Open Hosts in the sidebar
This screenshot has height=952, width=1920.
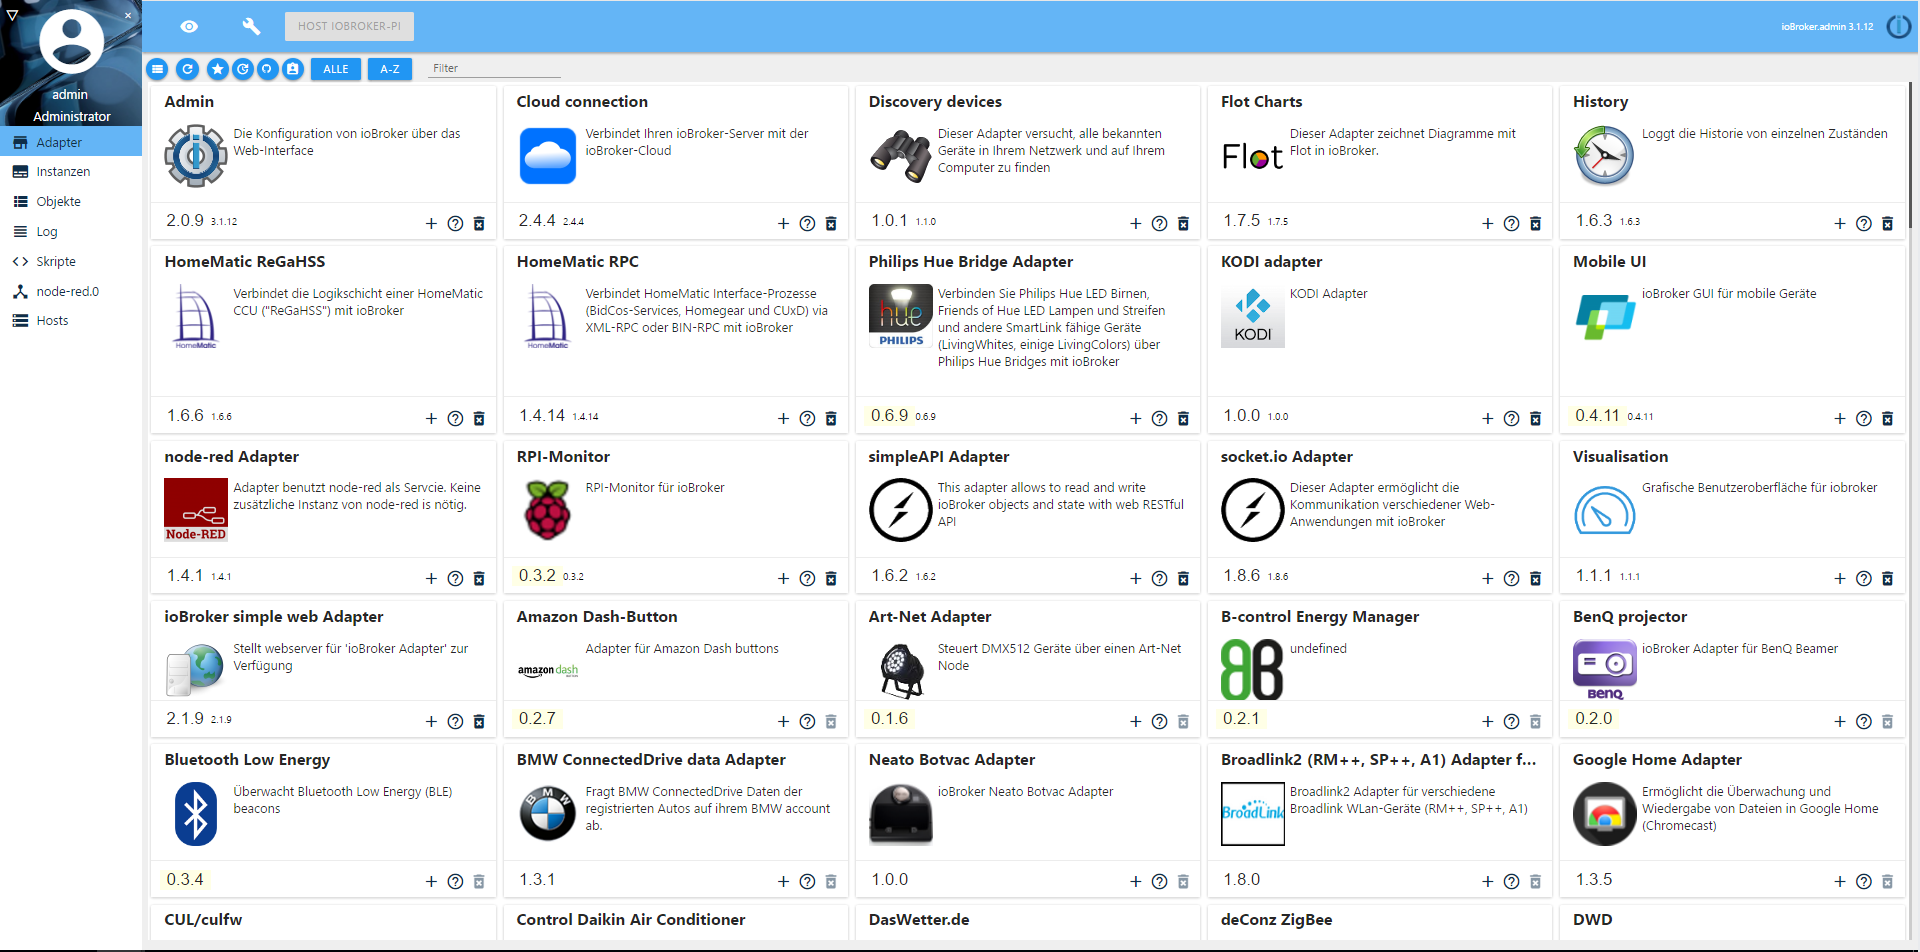[71, 321]
